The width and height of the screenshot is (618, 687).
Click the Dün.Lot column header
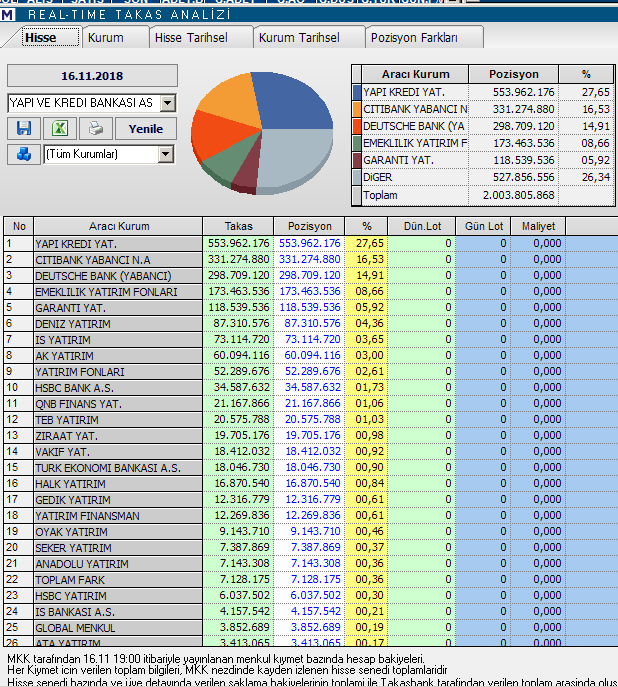click(422, 226)
